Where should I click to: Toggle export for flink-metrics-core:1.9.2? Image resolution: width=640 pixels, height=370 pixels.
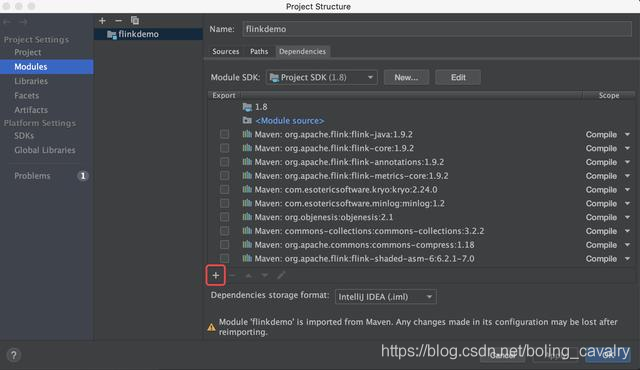224,176
